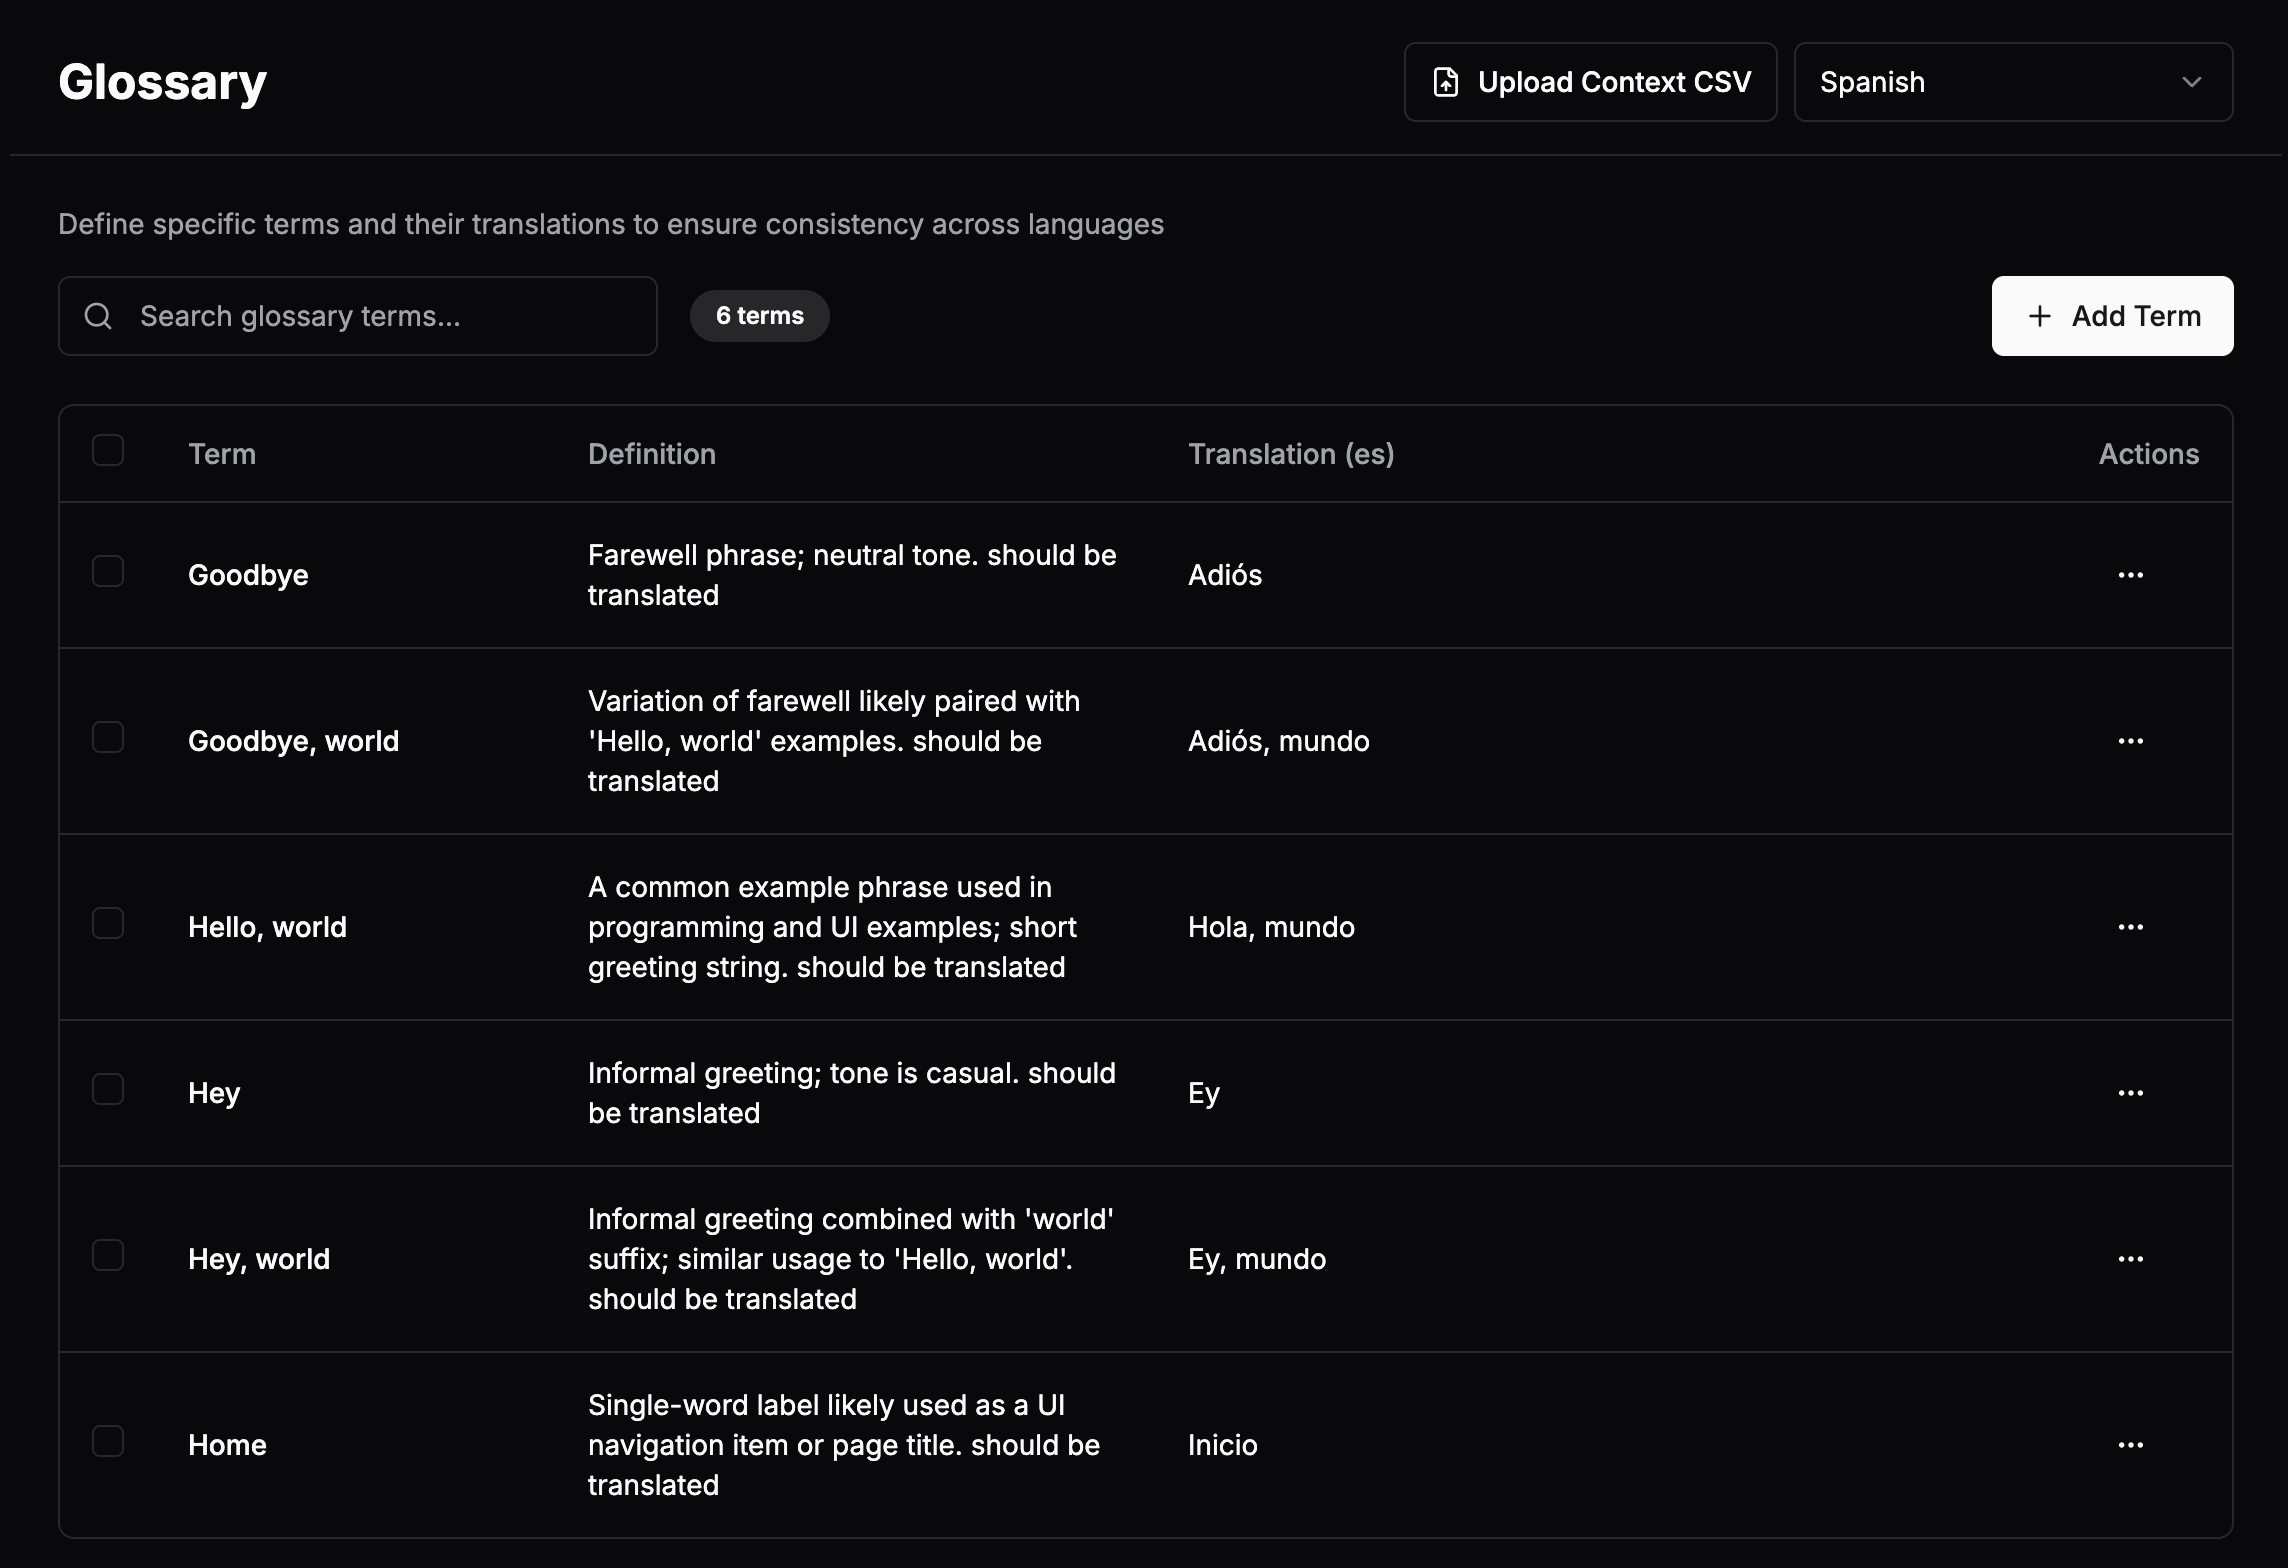Image resolution: width=2288 pixels, height=1568 pixels.
Task: Click the language dropdown chevron arrow
Action: (x=2191, y=82)
